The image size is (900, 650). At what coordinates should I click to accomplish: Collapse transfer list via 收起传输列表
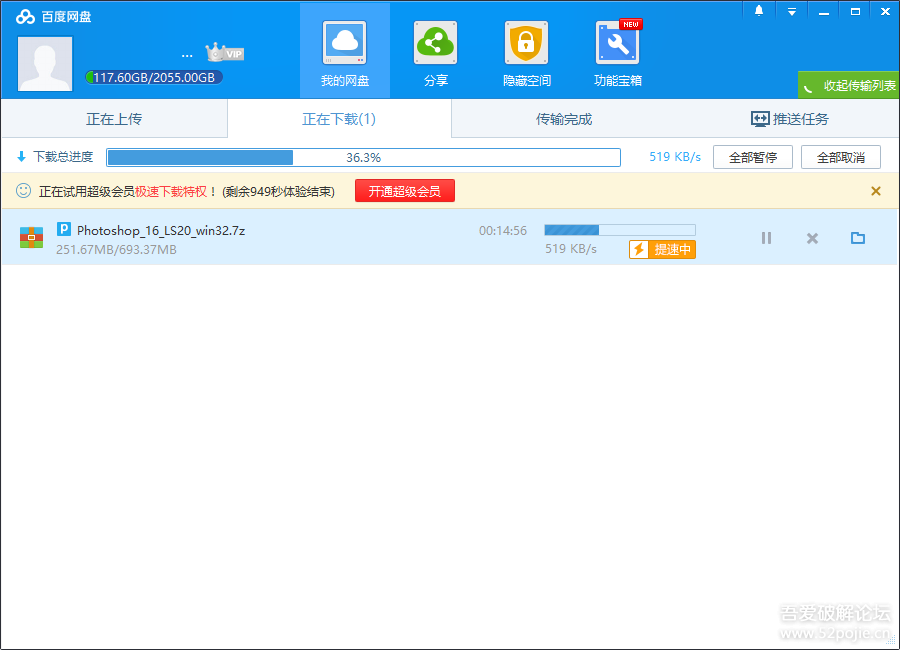pyautogui.click(x=849, y=85)
